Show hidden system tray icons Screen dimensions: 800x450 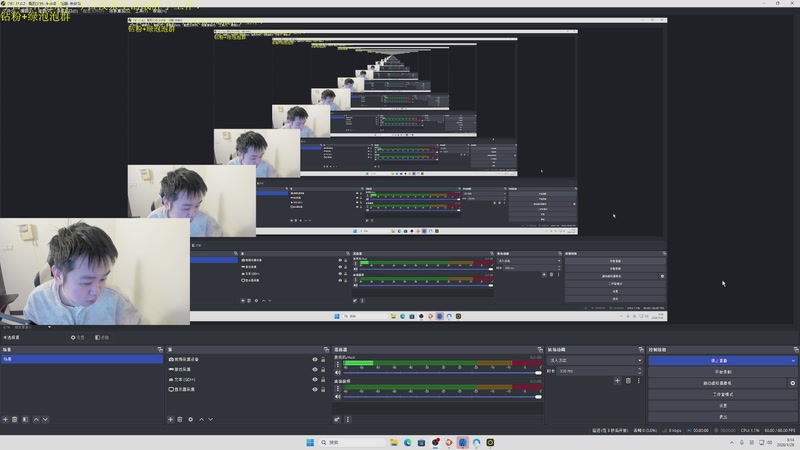pyautogui.click(x=732, y=442)
